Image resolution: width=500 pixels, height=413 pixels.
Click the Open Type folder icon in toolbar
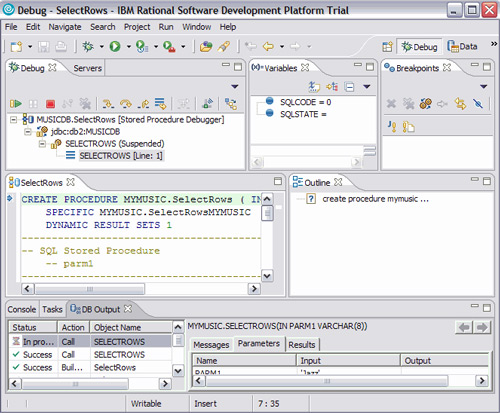pos(206,46)
